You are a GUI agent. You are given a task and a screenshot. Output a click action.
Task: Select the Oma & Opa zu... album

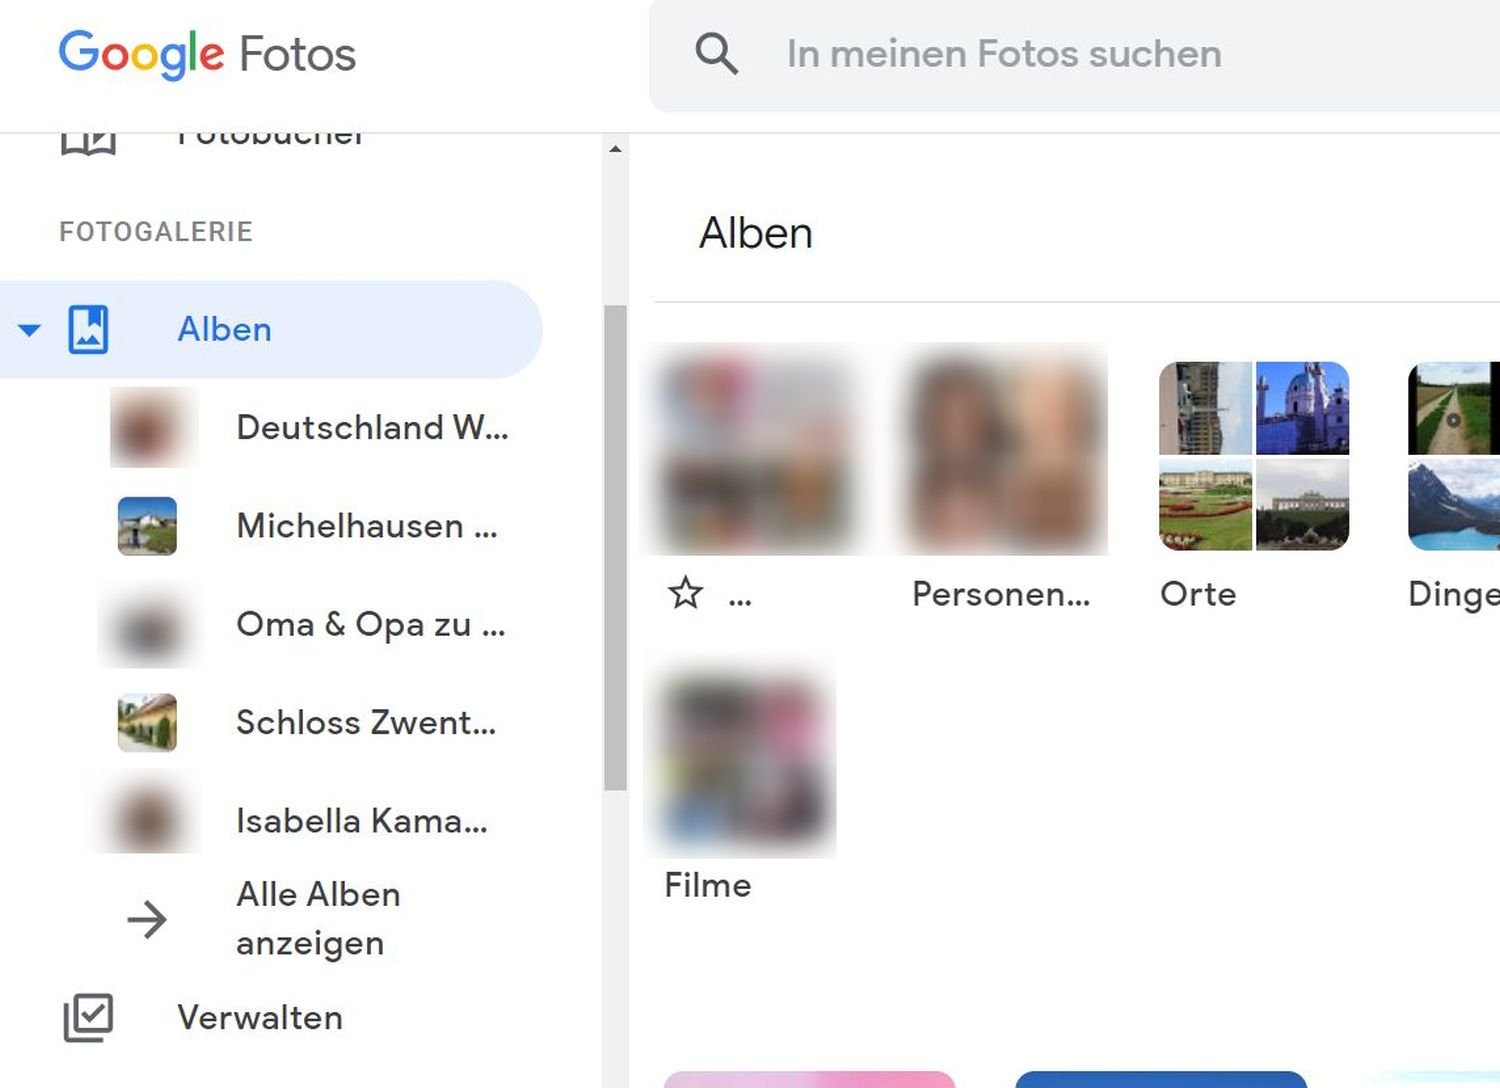coord(370,624)
